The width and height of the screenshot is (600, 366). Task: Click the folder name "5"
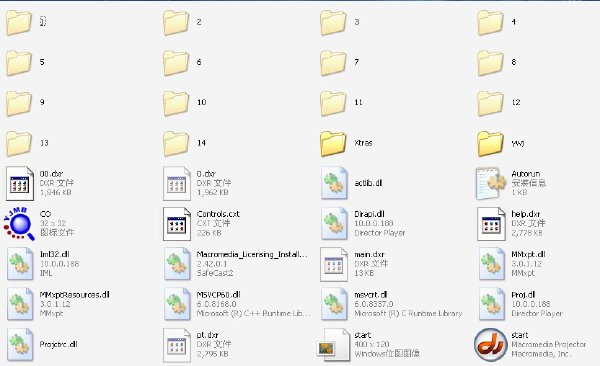(x=42, y=62)
